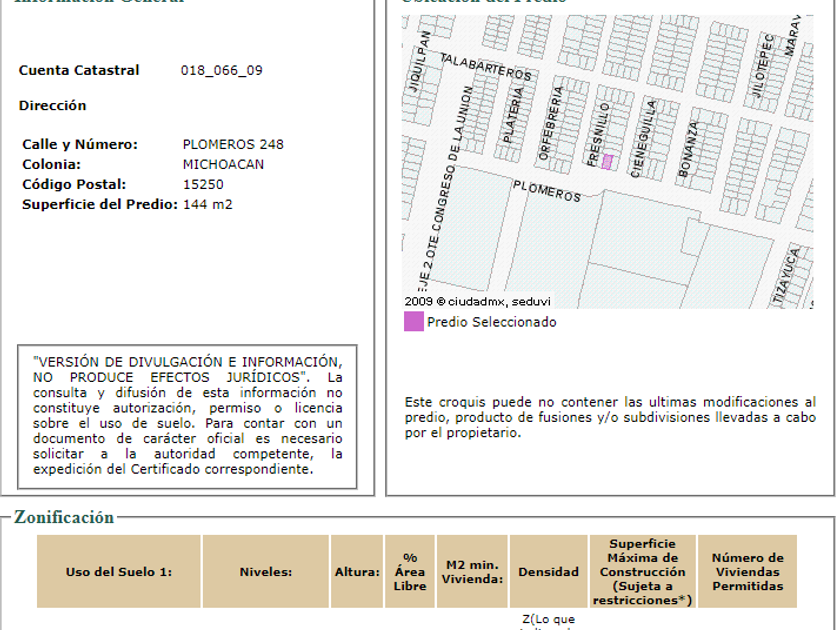Click CIENEGUILLA street label on map
This screenshot has height=630, width=840.
pyautogui.click(x=643, y=138)
